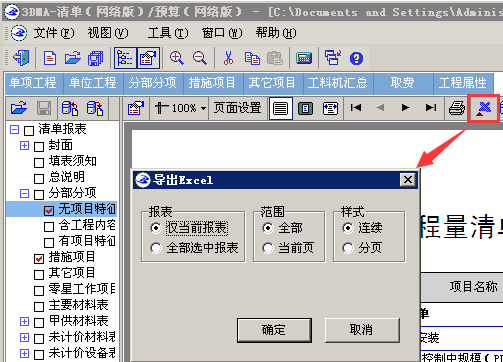Switch to the 分部分项 tab
The height and width of the screenshot is (362, 503).
click(x=153, y=83)
